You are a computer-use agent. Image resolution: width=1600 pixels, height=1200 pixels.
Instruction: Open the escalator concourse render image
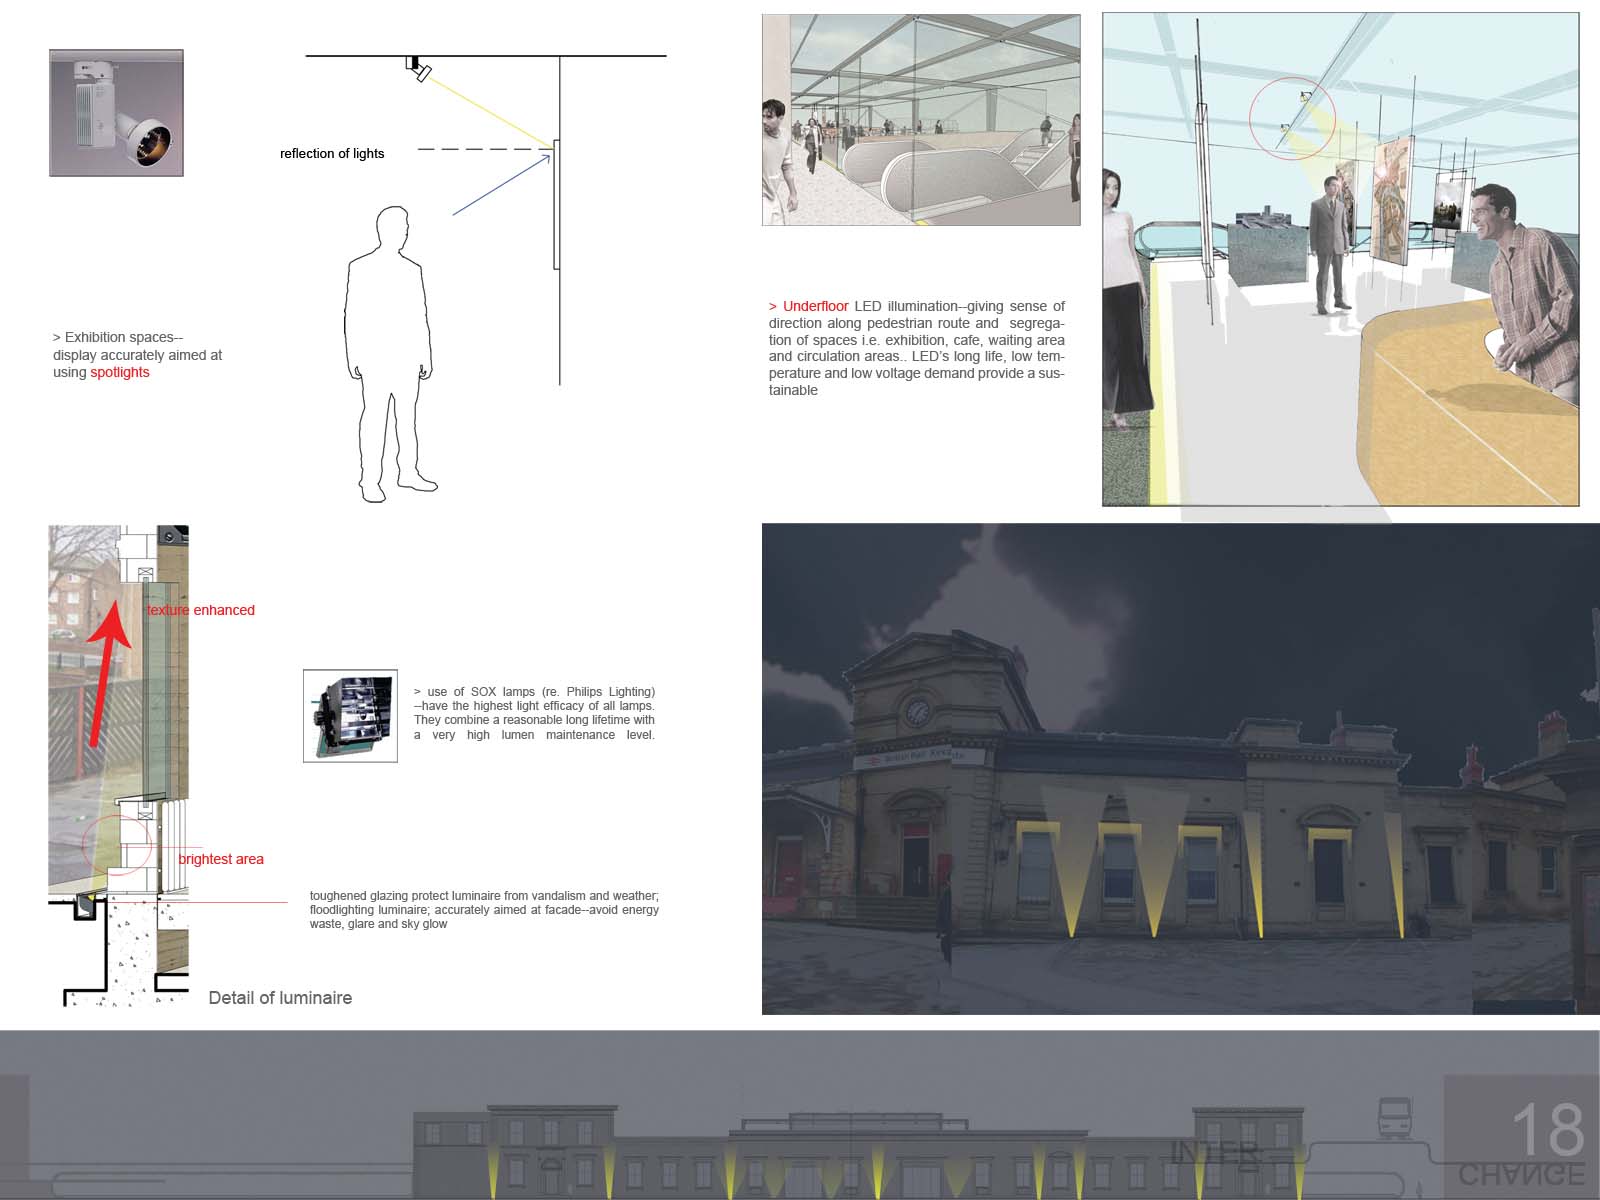coord(920,120)
